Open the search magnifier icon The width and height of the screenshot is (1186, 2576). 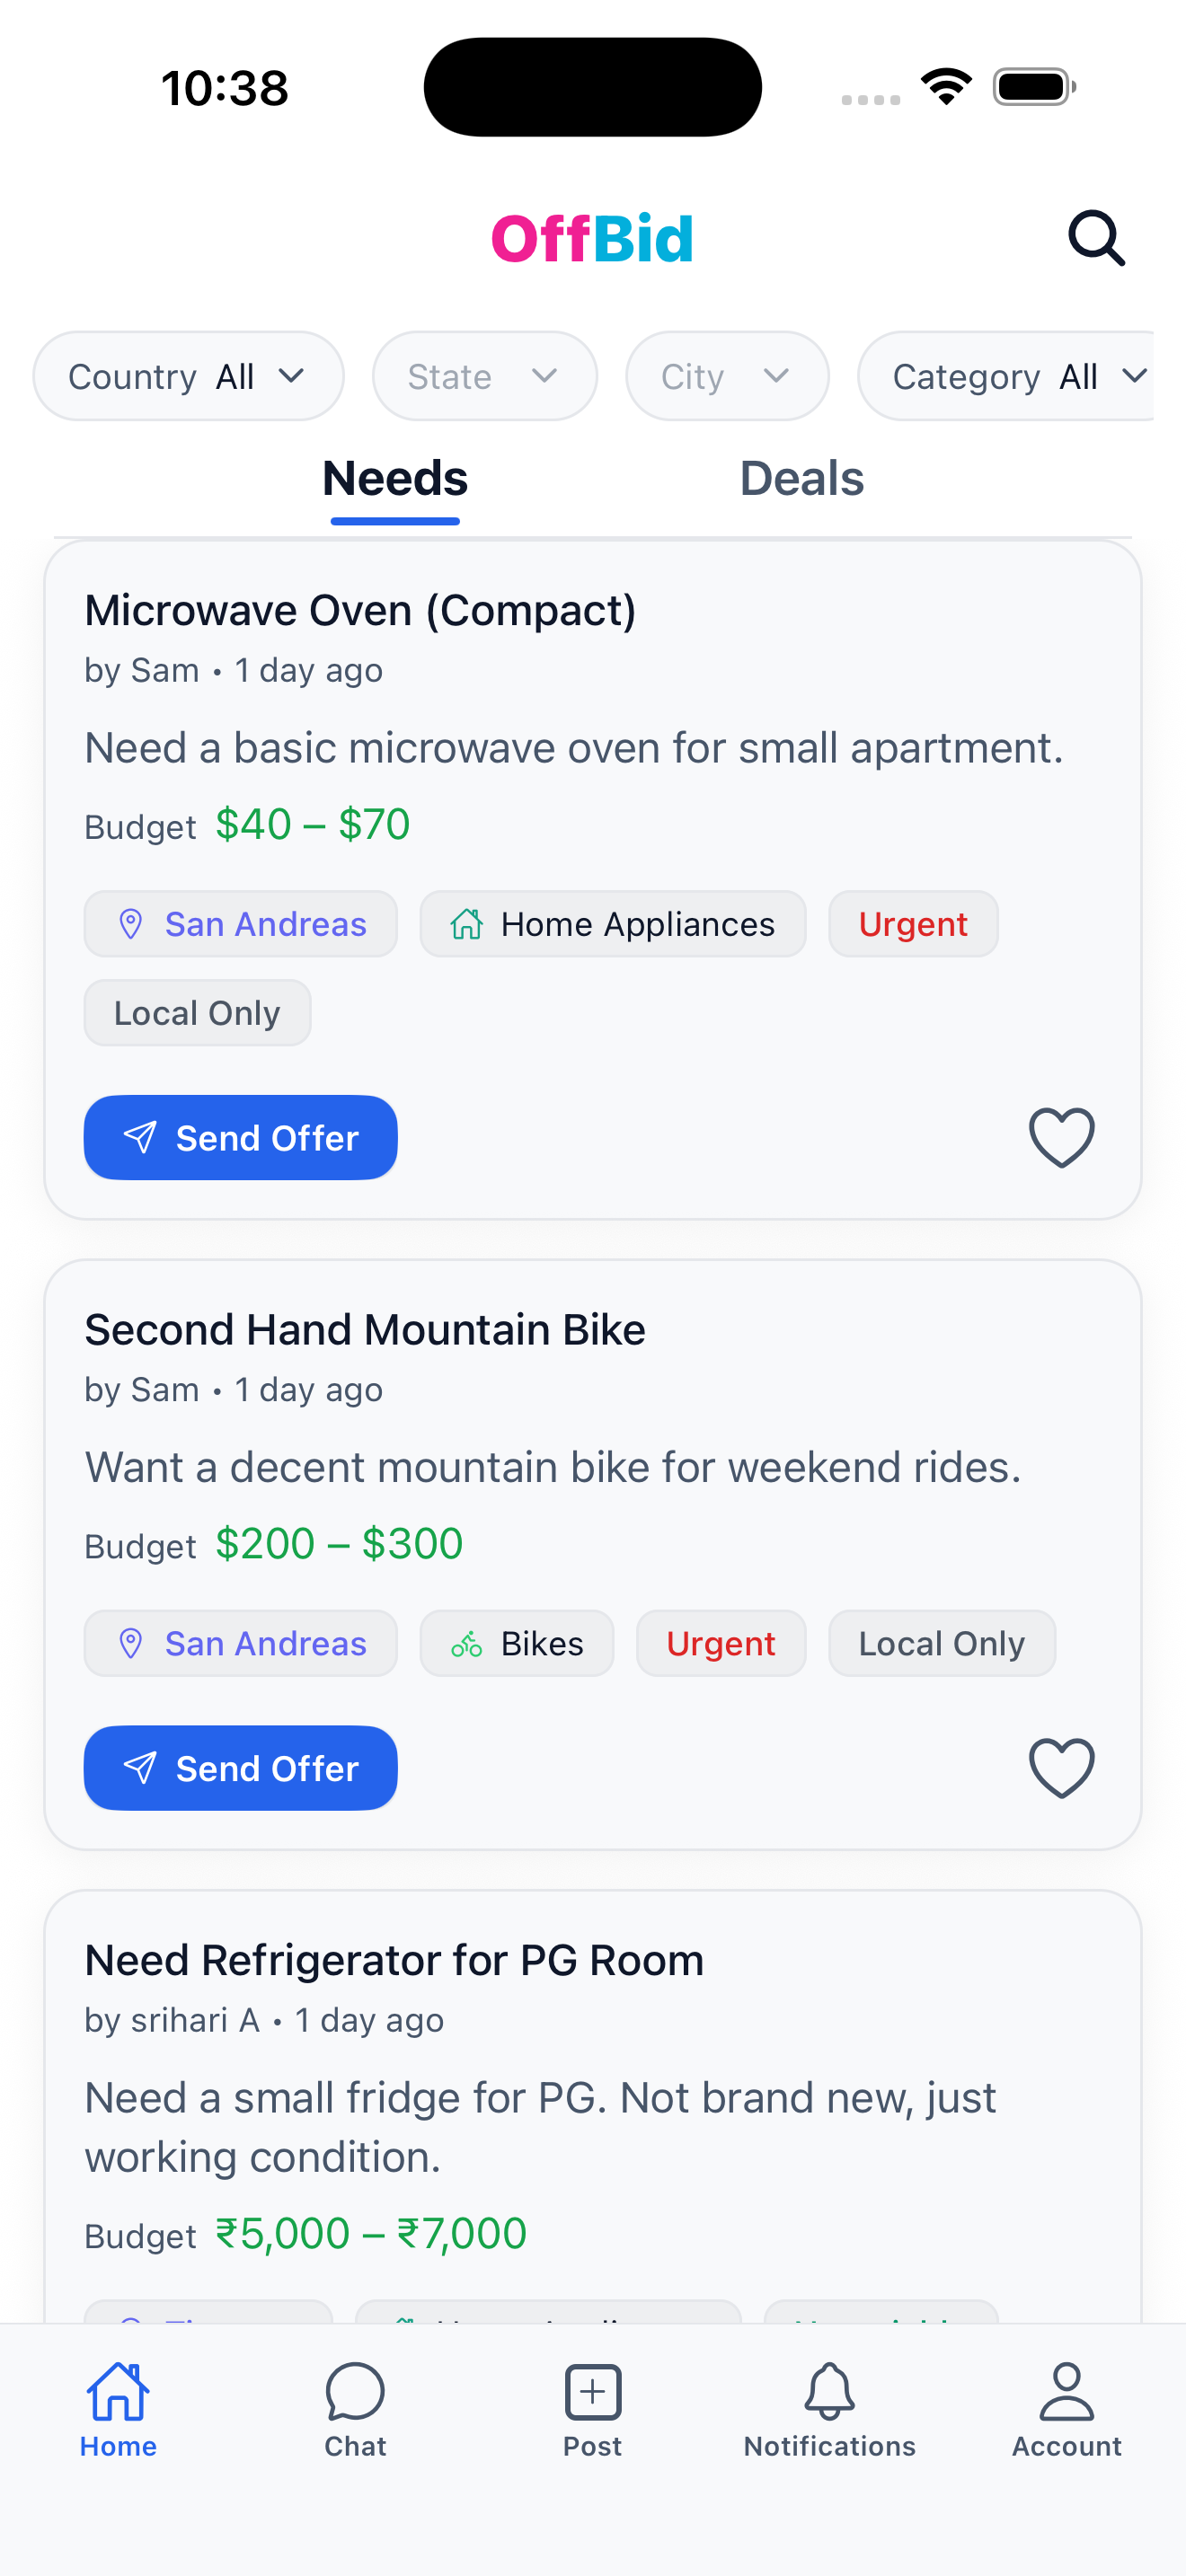click(x=1096, y=238)
